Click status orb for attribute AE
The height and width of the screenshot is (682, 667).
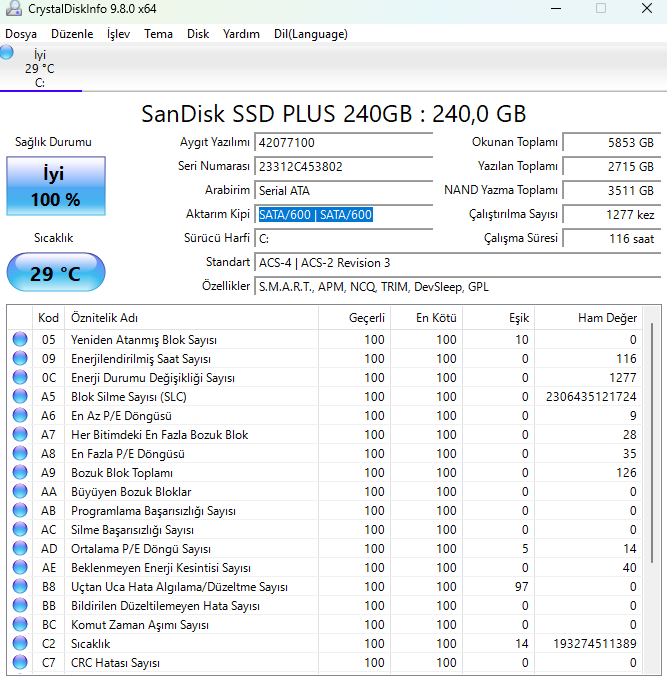[x=20, y=567]
